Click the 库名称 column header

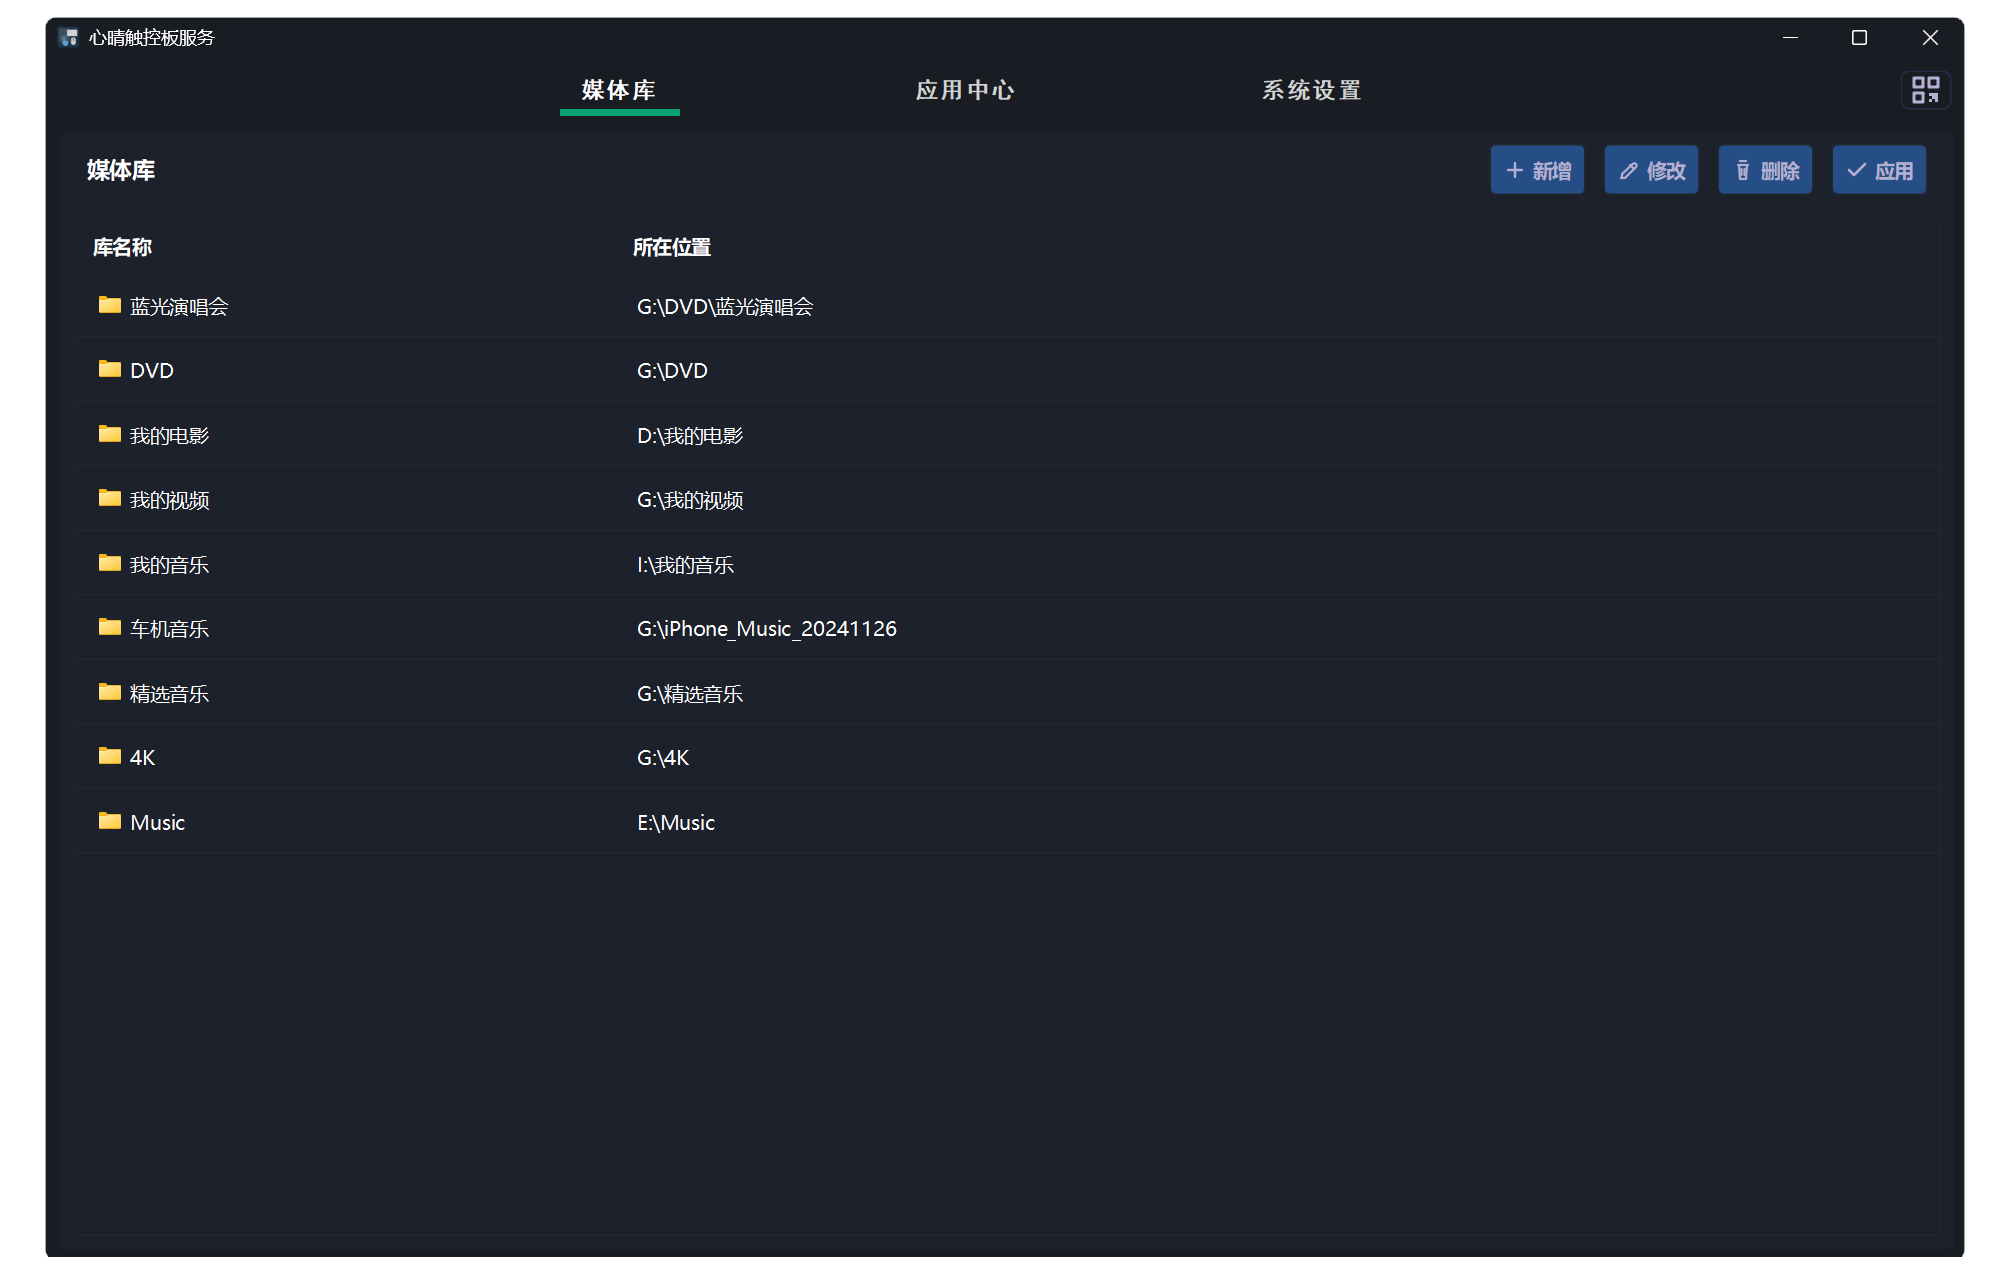point(120,246)
